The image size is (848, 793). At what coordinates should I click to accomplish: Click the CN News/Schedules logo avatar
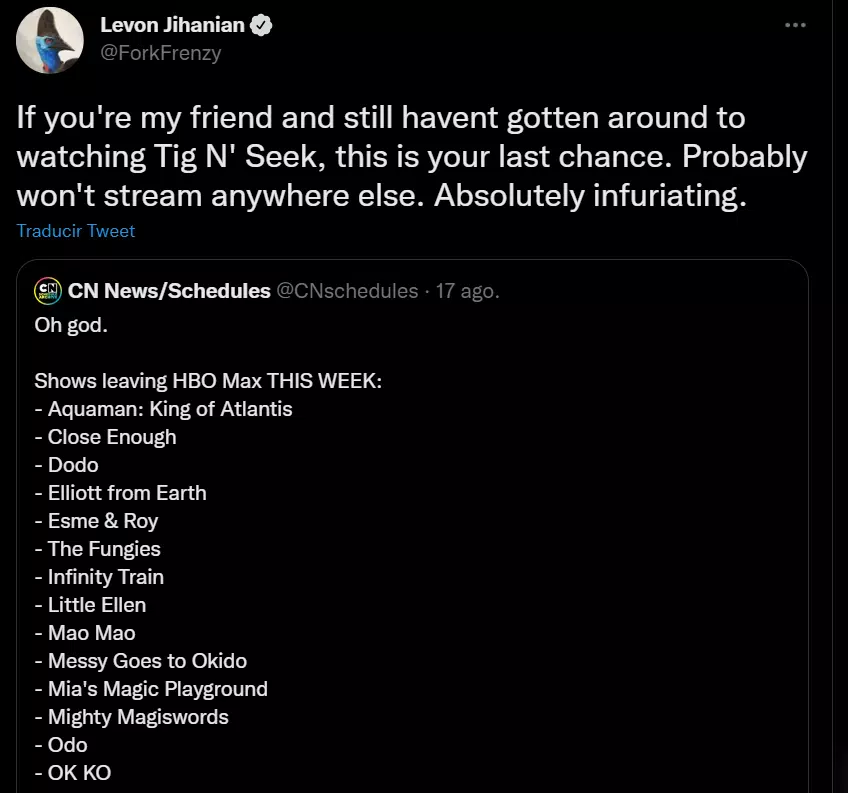tap(47, 291)
